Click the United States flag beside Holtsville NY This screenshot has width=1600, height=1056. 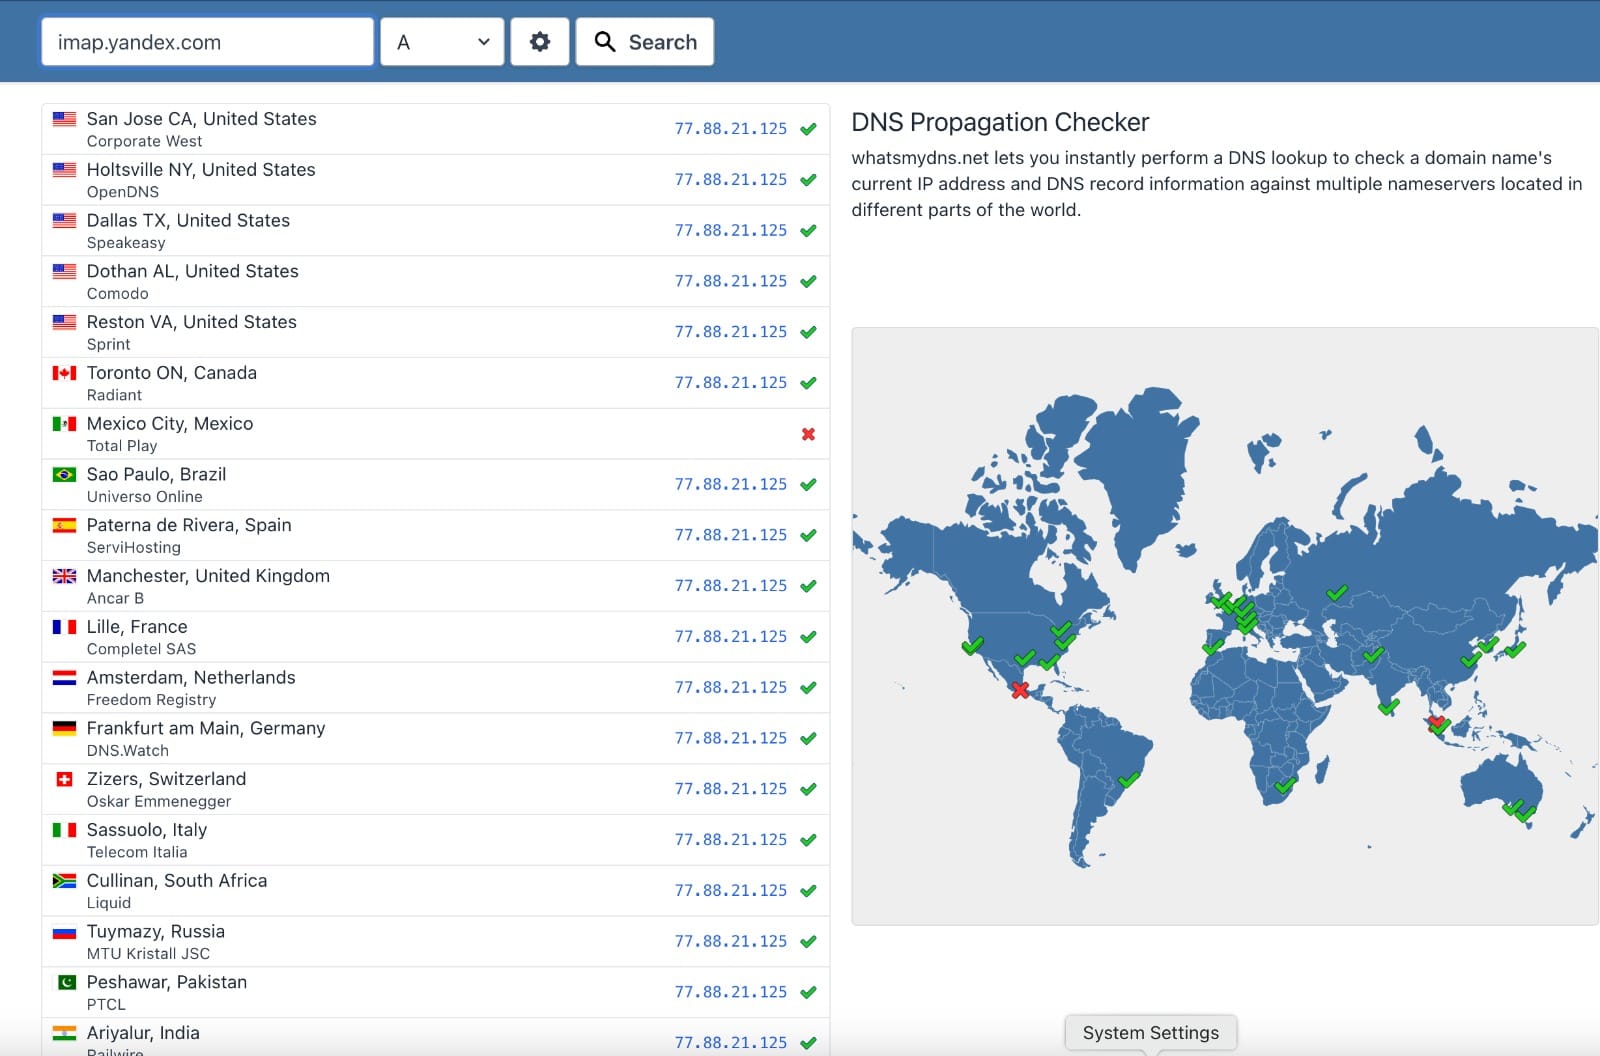click(64, 170)
